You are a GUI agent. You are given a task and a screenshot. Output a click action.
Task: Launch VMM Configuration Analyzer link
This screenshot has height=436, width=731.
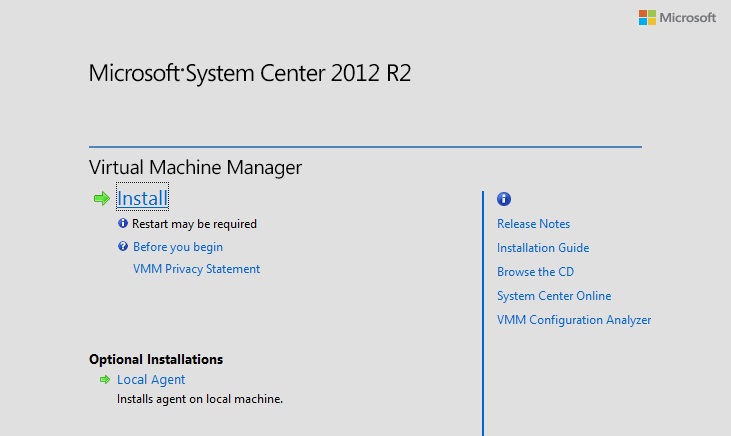[x=574, y=320]
